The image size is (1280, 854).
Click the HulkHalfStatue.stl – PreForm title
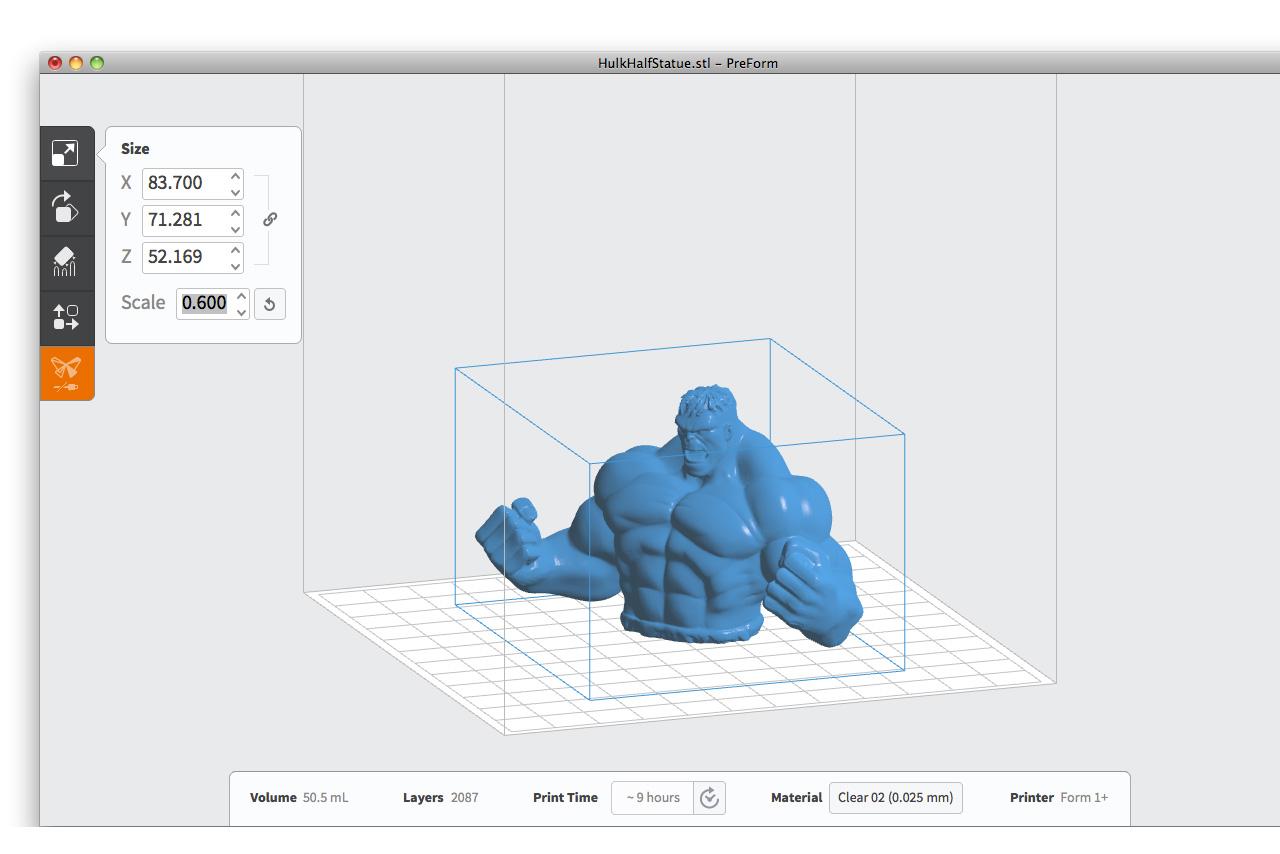tap(688, 63)
